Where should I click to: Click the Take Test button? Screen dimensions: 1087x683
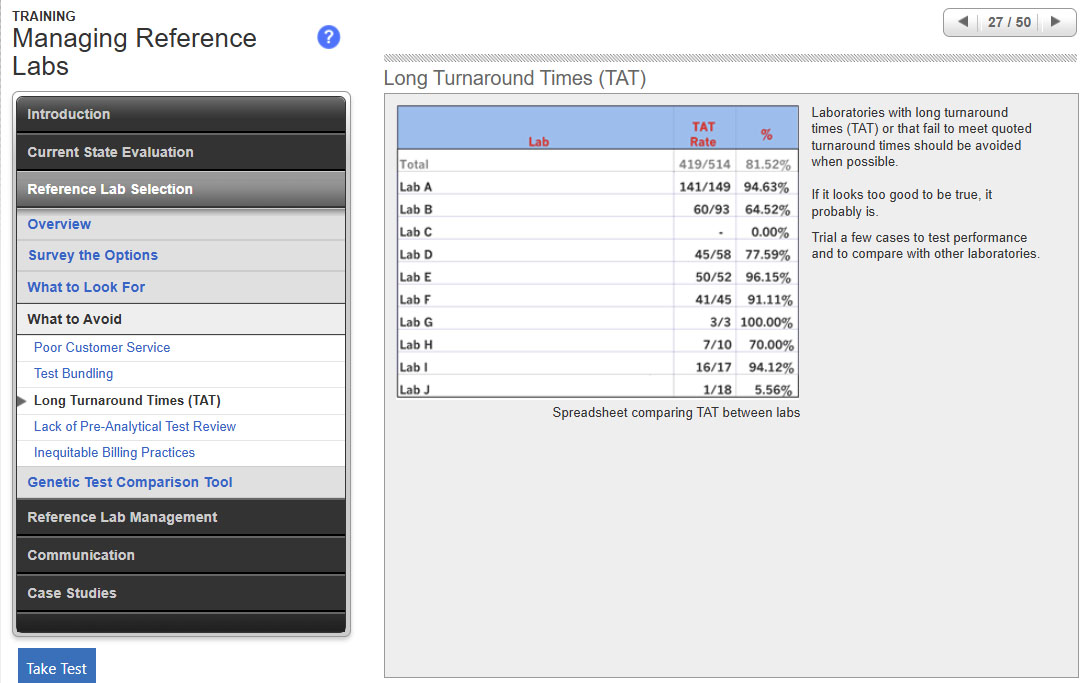click(57, 668)
